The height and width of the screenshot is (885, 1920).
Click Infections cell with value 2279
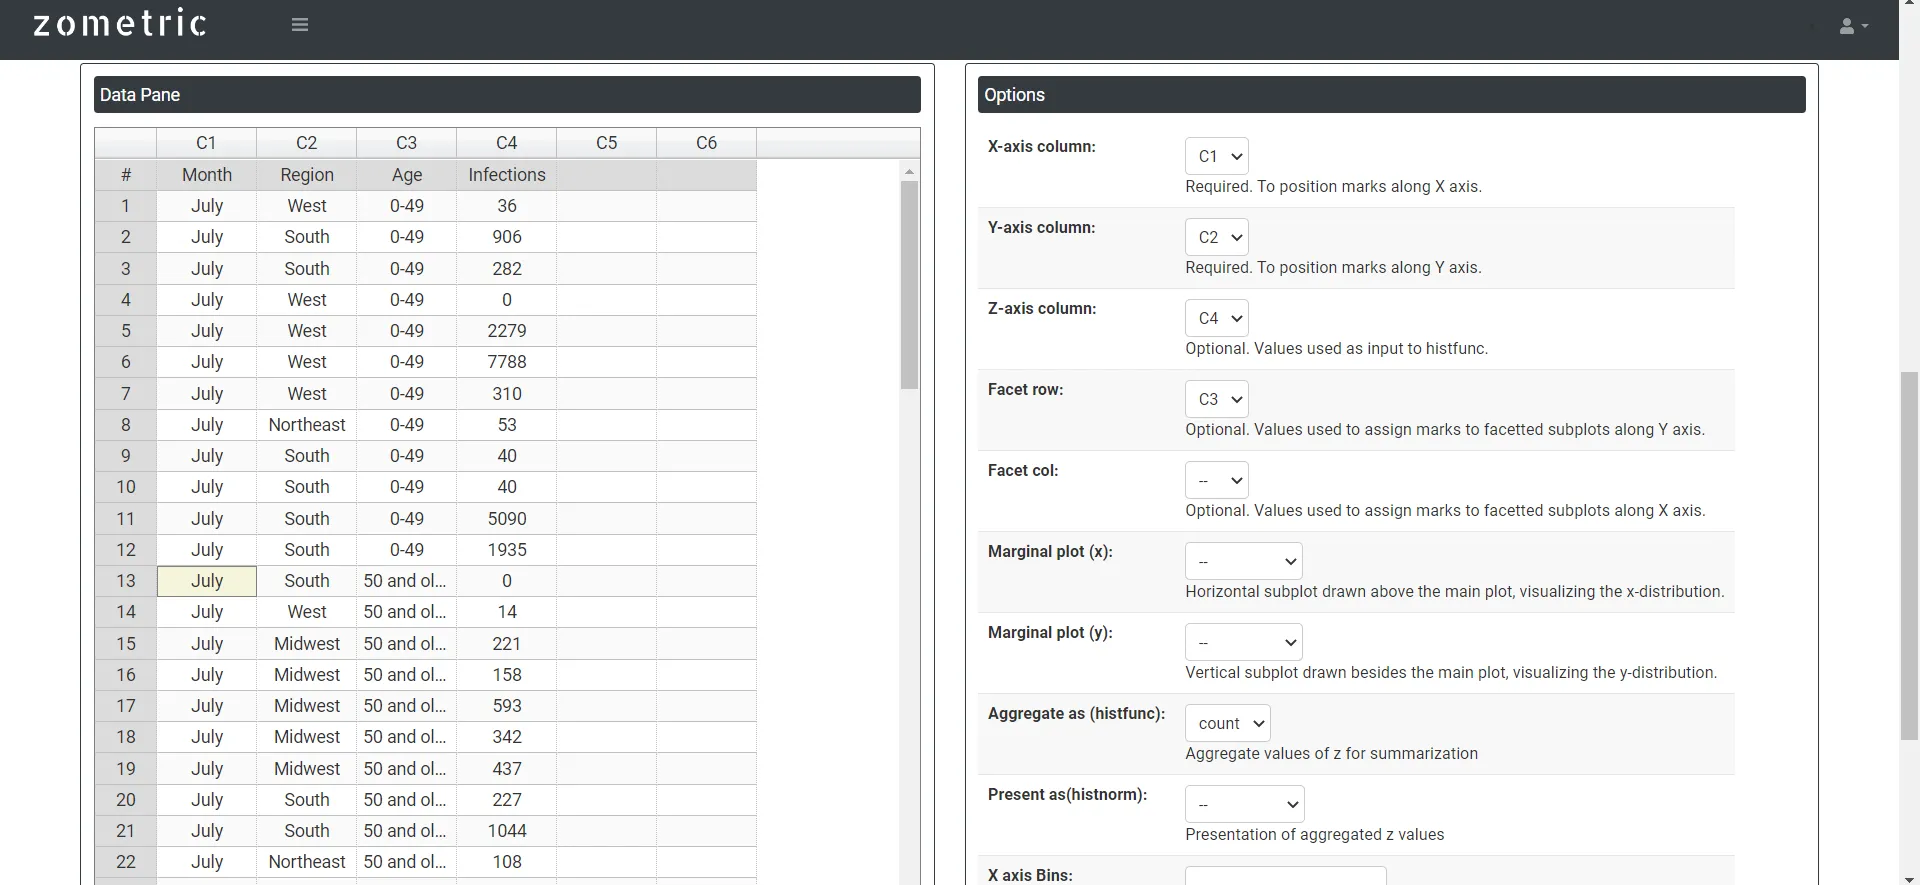(x=507, y=331)
